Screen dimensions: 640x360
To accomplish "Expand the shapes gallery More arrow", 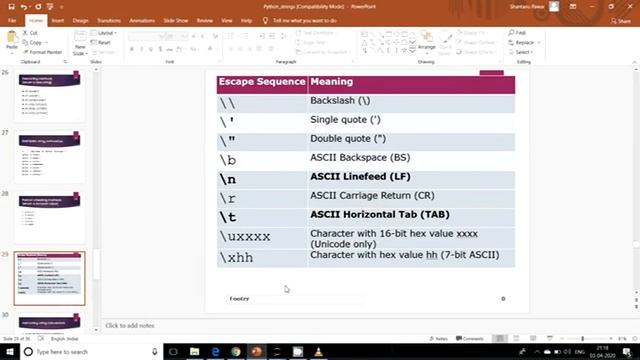I will (x=412, y=51).
